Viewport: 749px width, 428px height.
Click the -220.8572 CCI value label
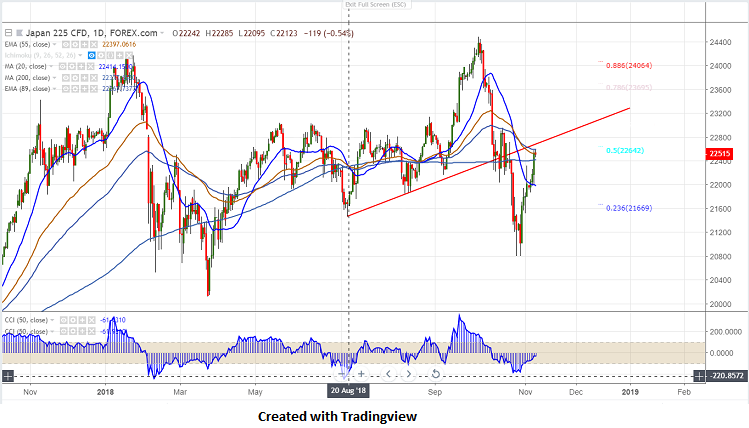click(x=726, y=376)
